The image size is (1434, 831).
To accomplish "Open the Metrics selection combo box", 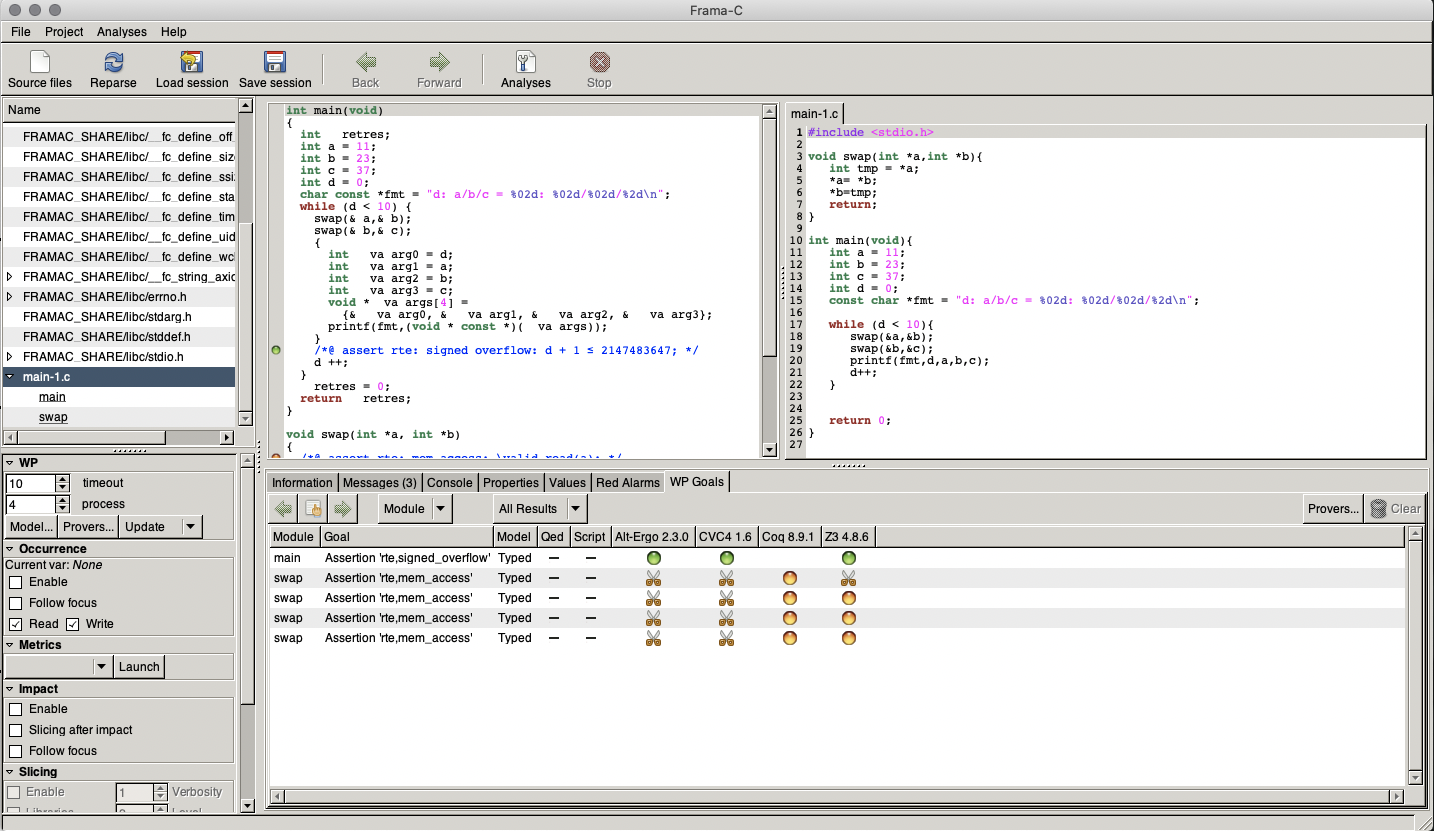I will click(59, 667).
